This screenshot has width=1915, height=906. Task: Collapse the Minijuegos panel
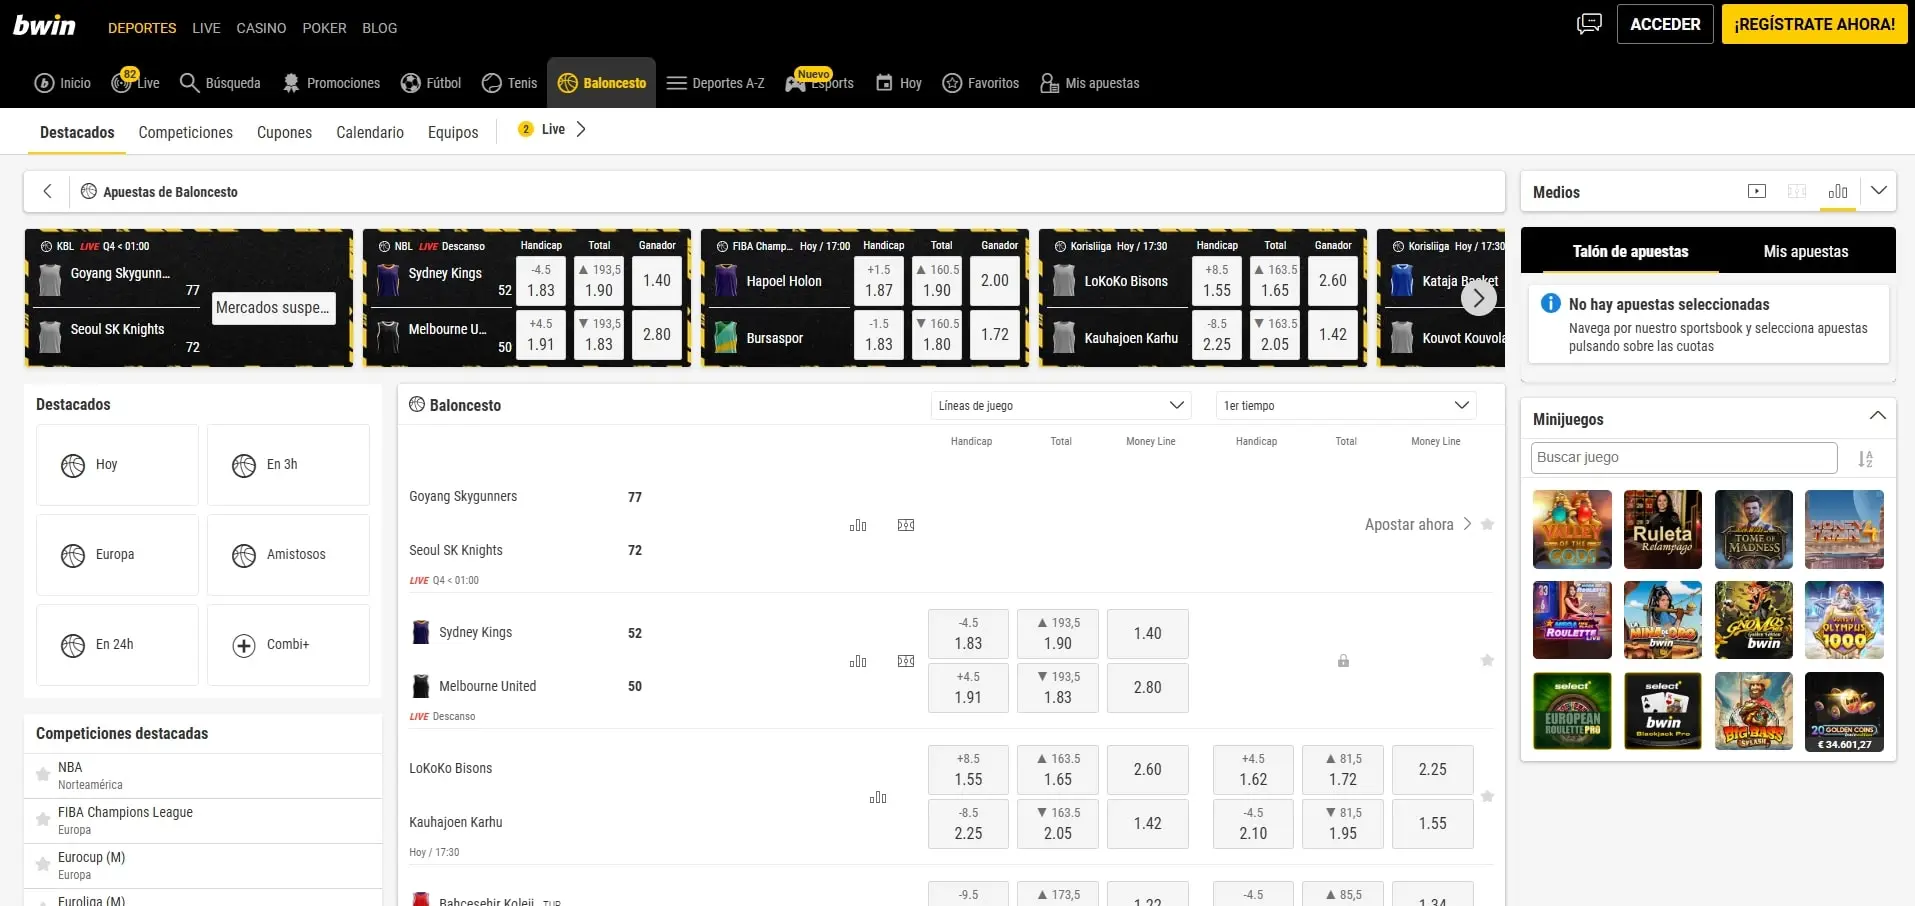pyautogui.click(x=1877, y=415)
